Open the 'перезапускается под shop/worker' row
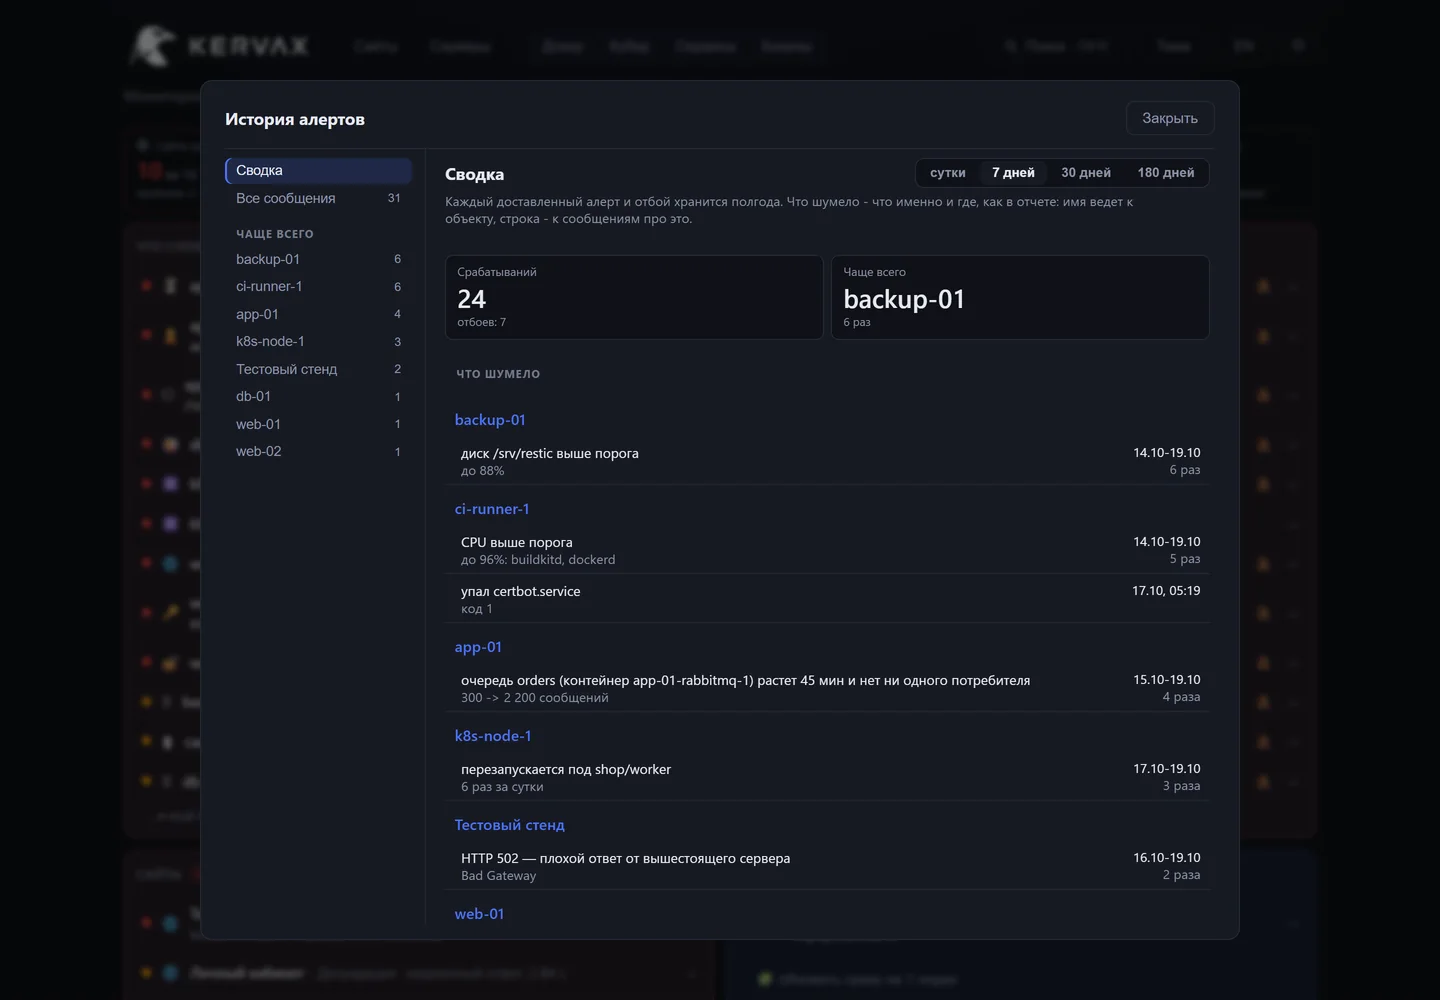This screenshot has width=1440, height=1000. point(828,777)
